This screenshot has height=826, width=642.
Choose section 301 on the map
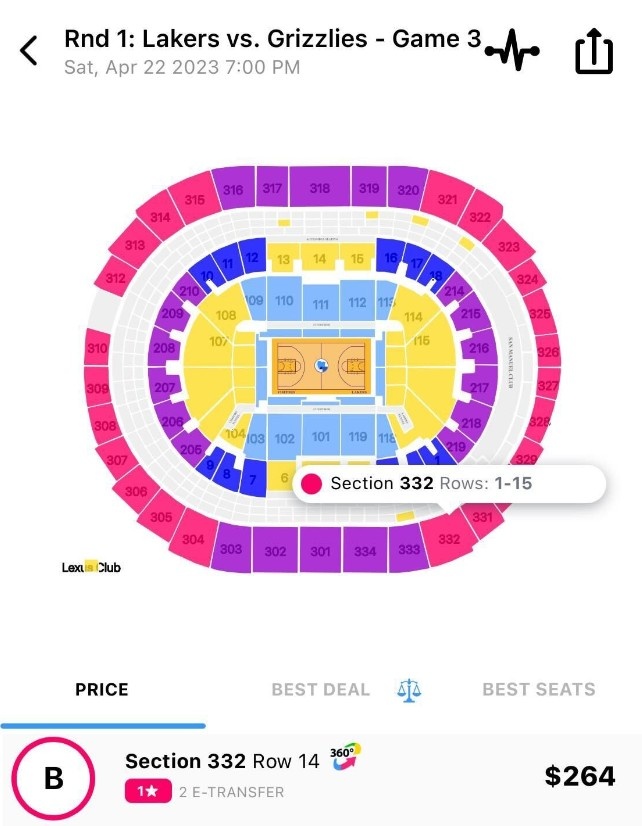click(320, 551)
